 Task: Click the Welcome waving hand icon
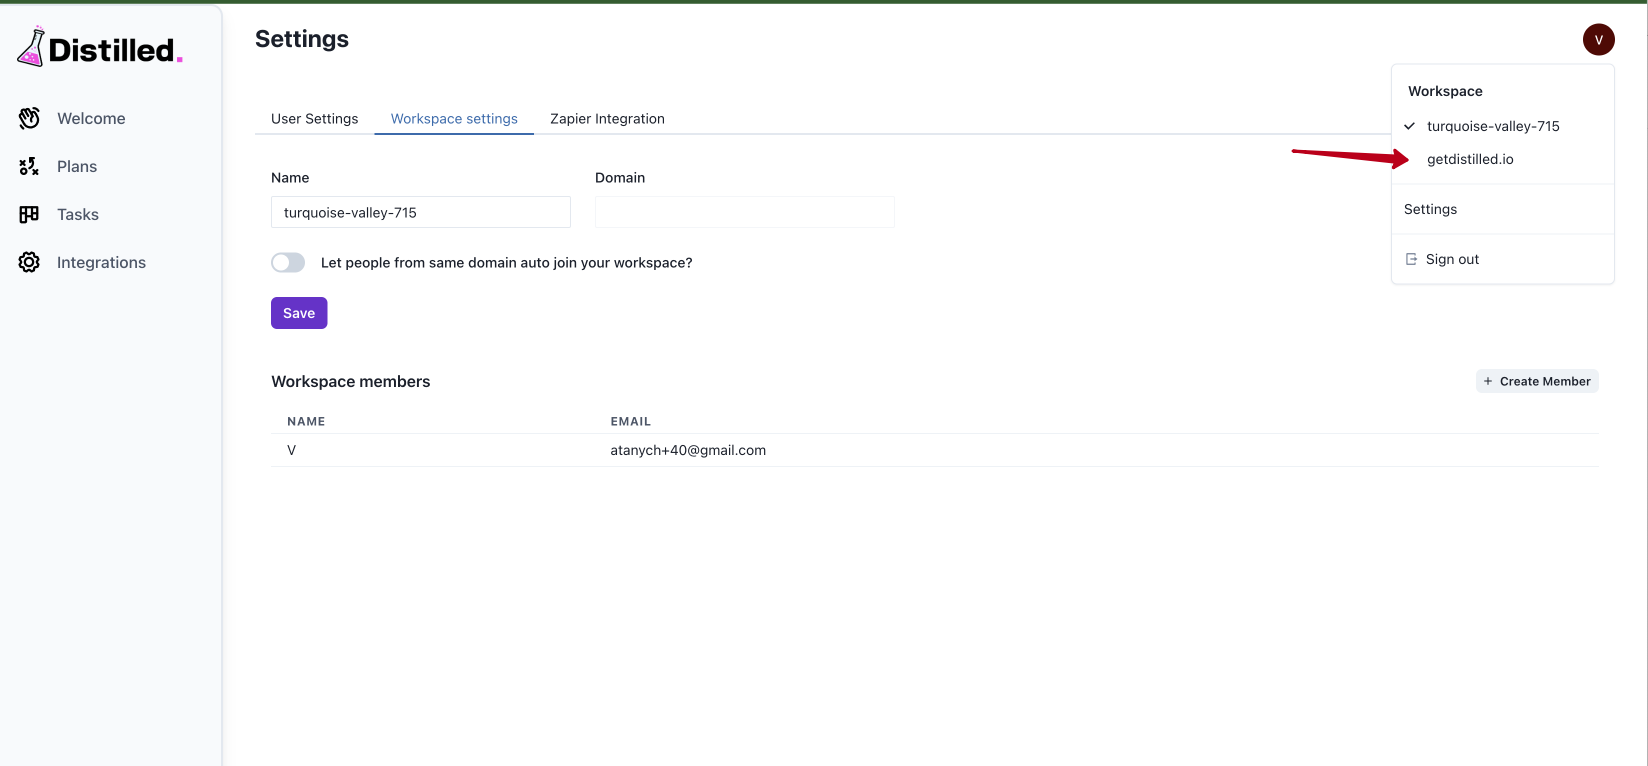point(29,118)
